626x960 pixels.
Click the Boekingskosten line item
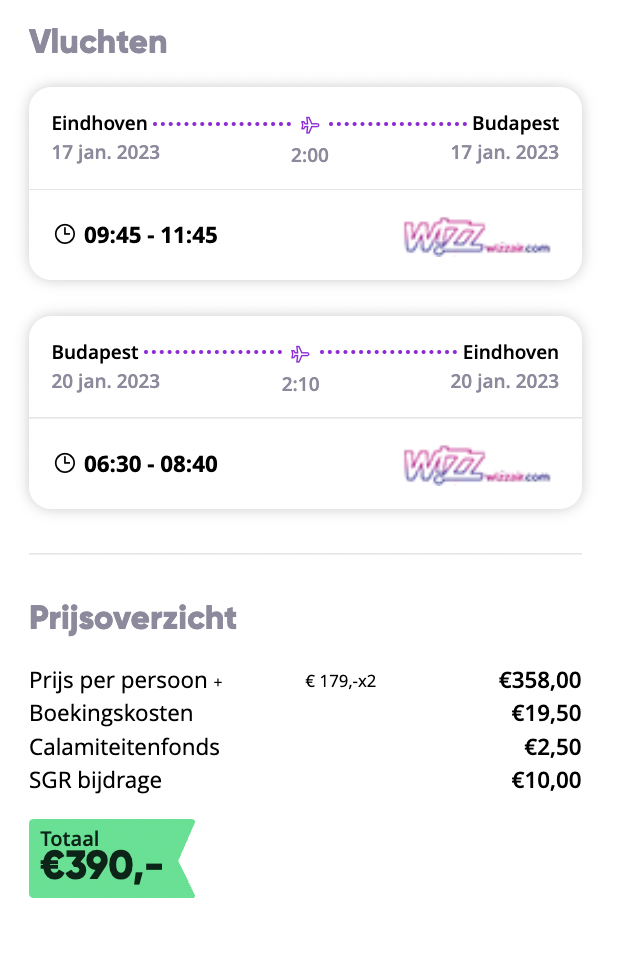[111, 713]
